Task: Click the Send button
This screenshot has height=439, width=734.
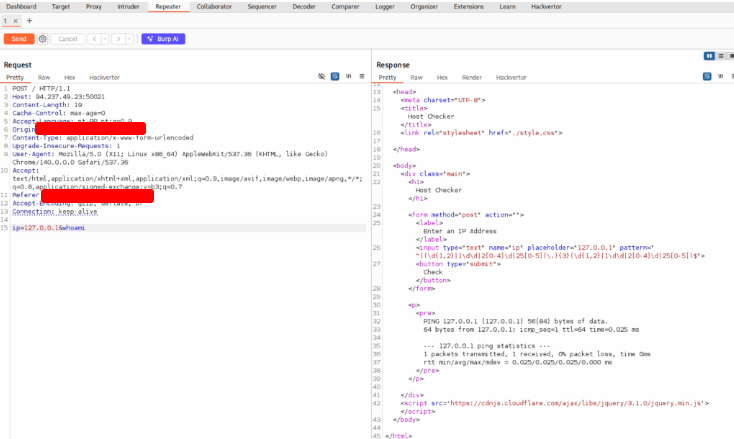Action: [x=18, y=39]
